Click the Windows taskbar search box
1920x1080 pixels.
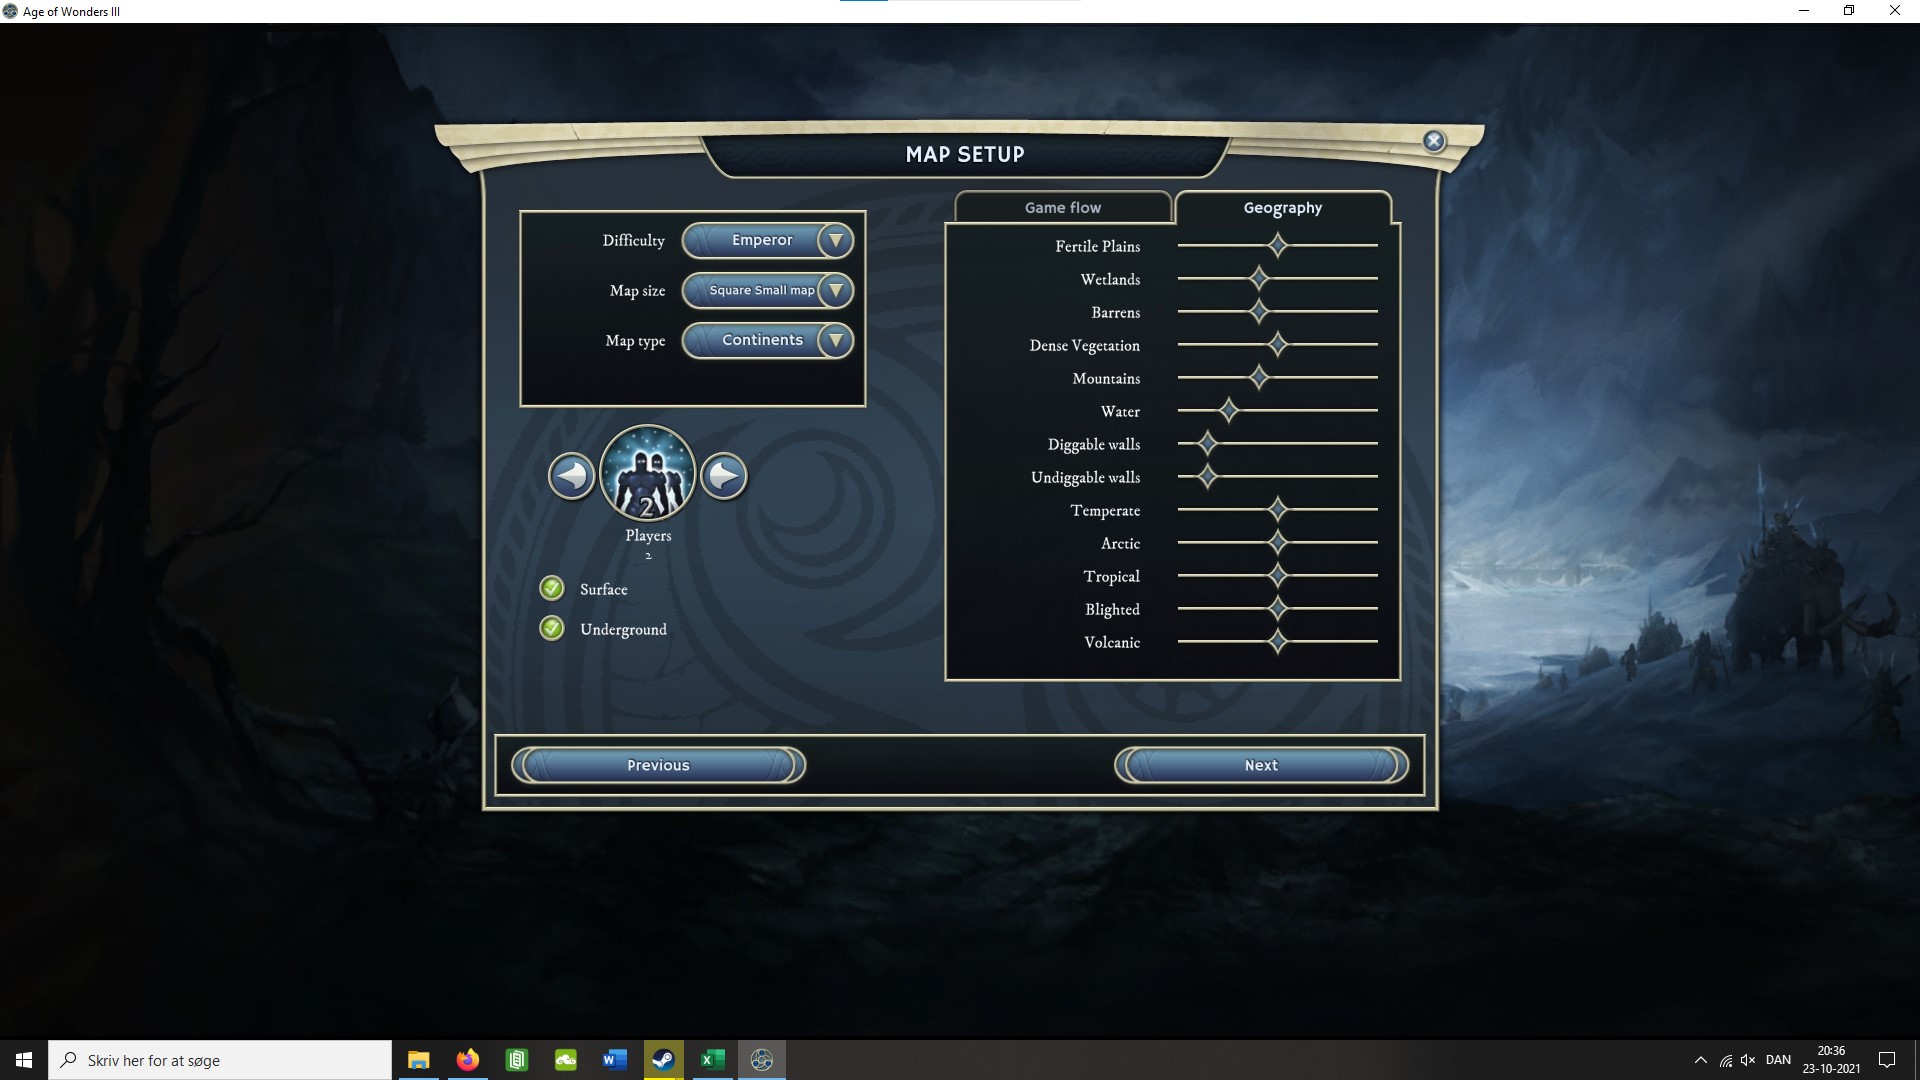pos(220,1060)
